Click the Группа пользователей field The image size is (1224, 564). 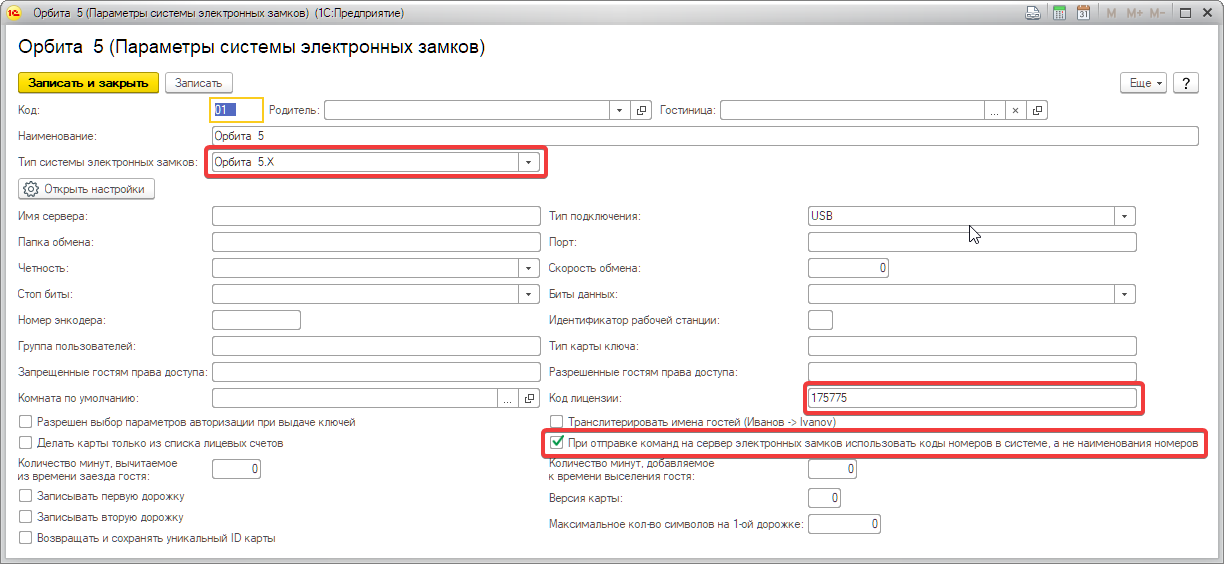tap(376, 346)
